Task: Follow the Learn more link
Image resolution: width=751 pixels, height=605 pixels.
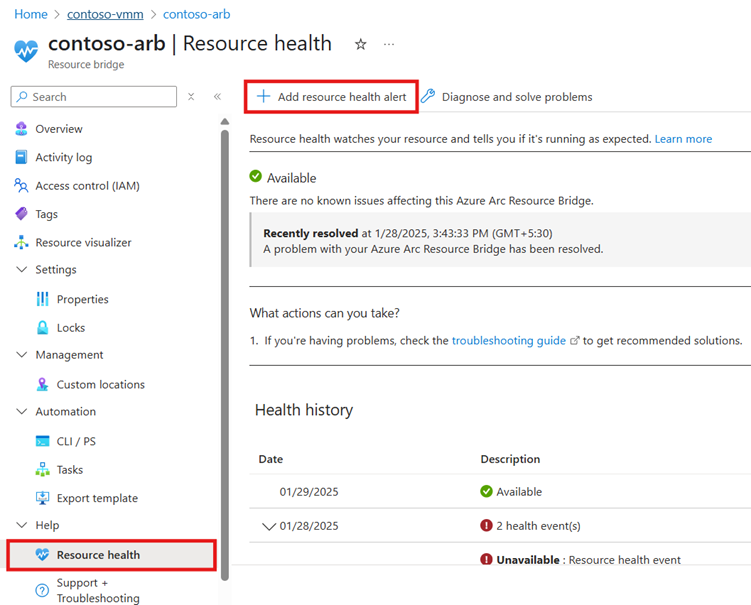Action: pyautogui.click(x=683, y=139)
